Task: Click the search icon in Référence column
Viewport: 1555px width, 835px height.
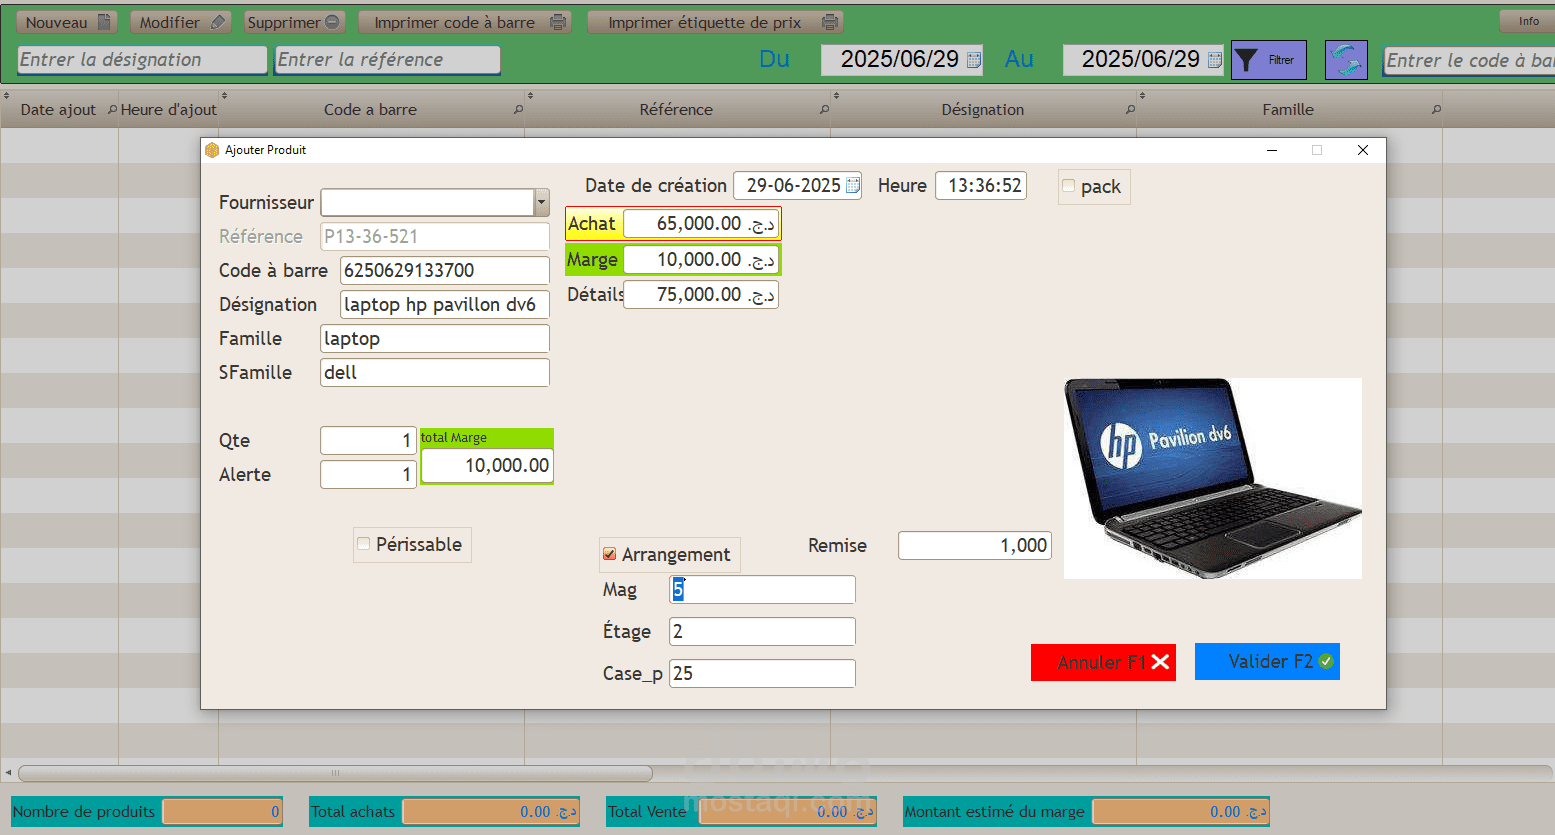Action: point(824,109)
